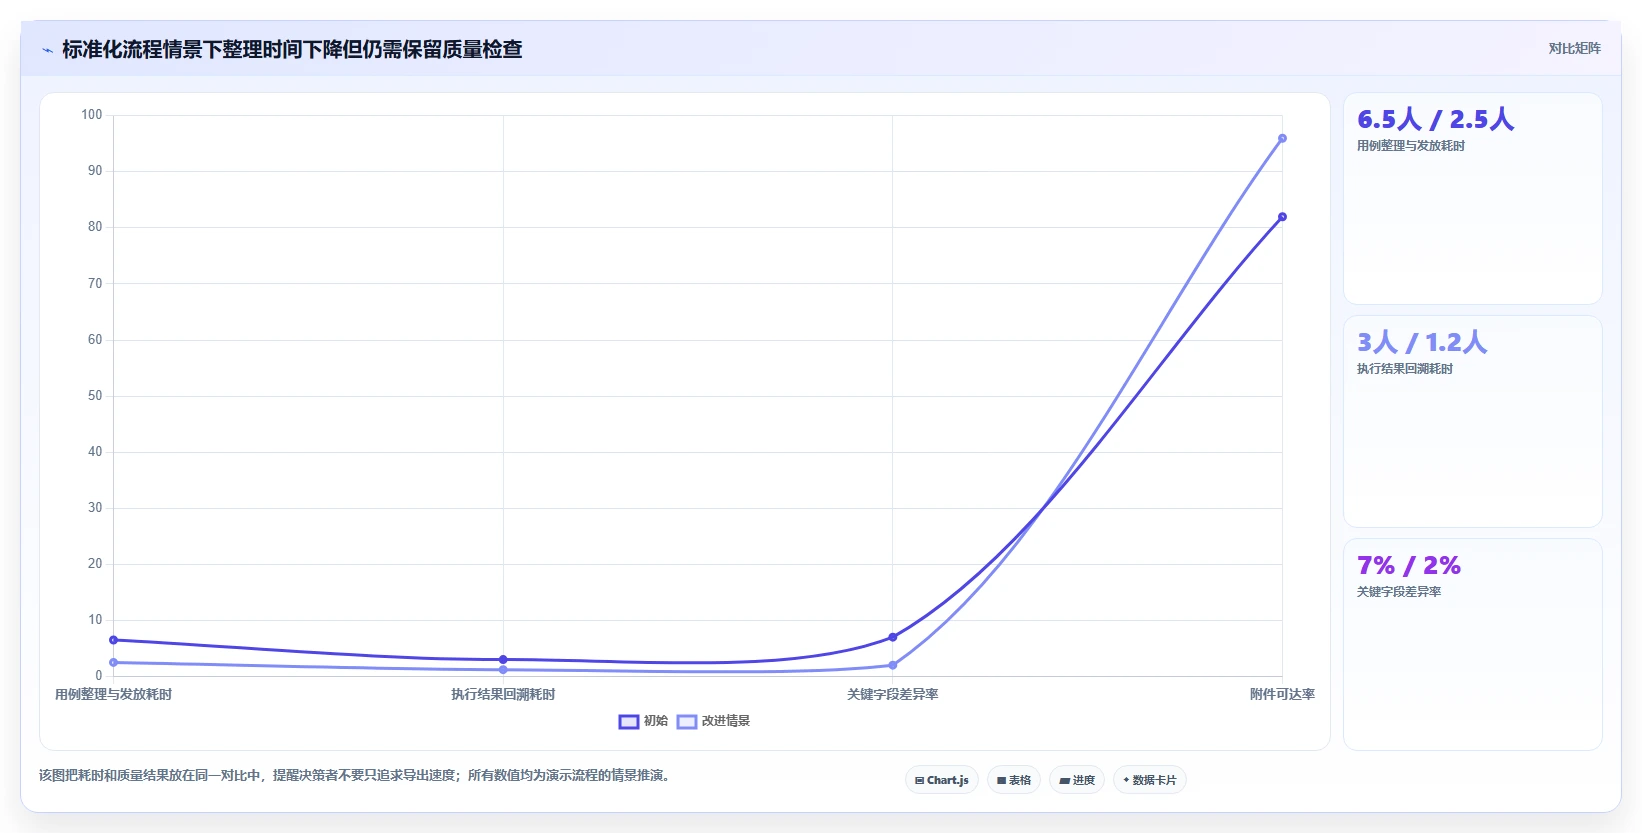Click x-axis label 用例整理与发放耗时
Image resolution: width=1642 pixels, height=833 pixels.
114,694
